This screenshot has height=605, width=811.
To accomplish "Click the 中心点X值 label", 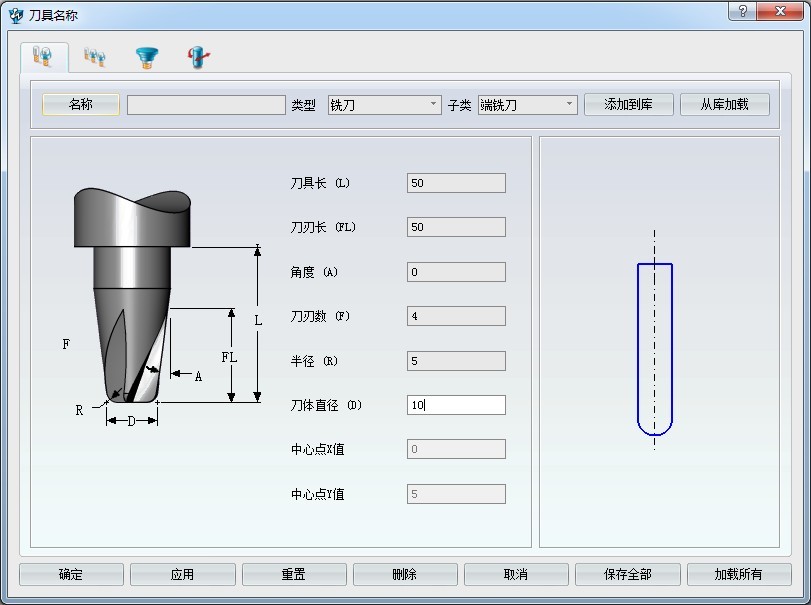I will (x=318, y=449).
